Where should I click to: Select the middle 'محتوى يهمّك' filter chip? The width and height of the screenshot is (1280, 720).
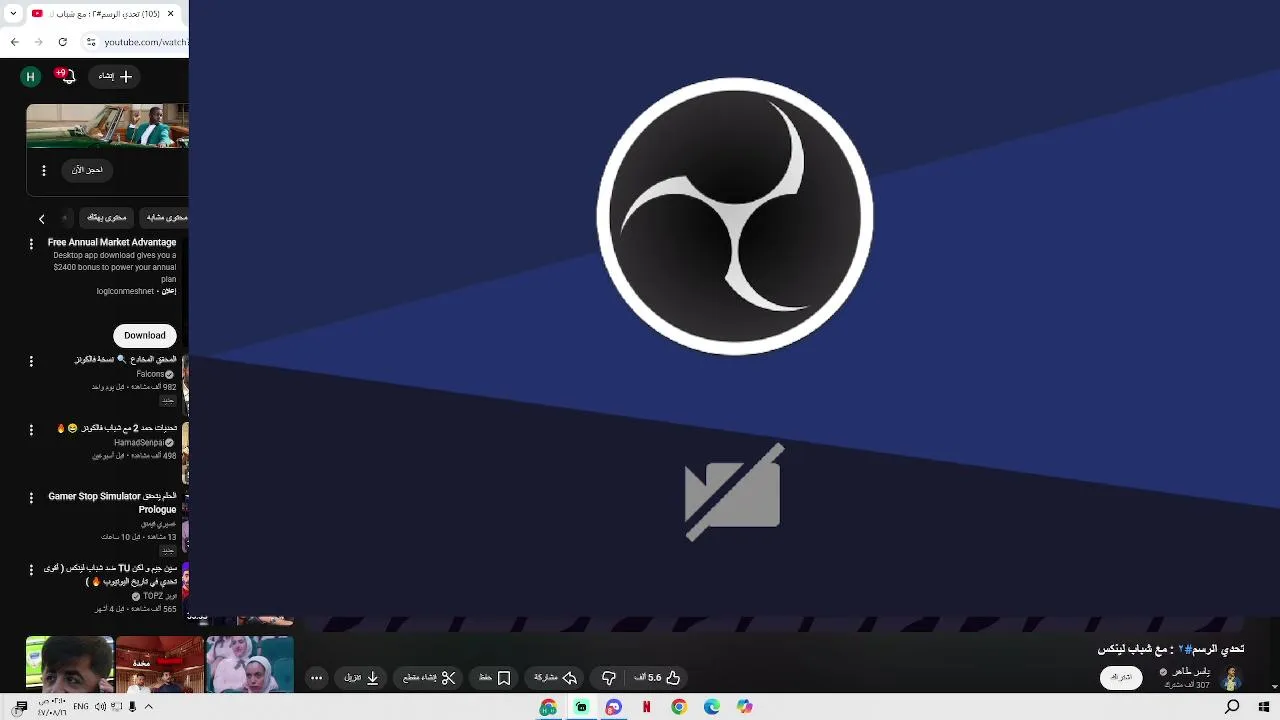coord(107,217)
